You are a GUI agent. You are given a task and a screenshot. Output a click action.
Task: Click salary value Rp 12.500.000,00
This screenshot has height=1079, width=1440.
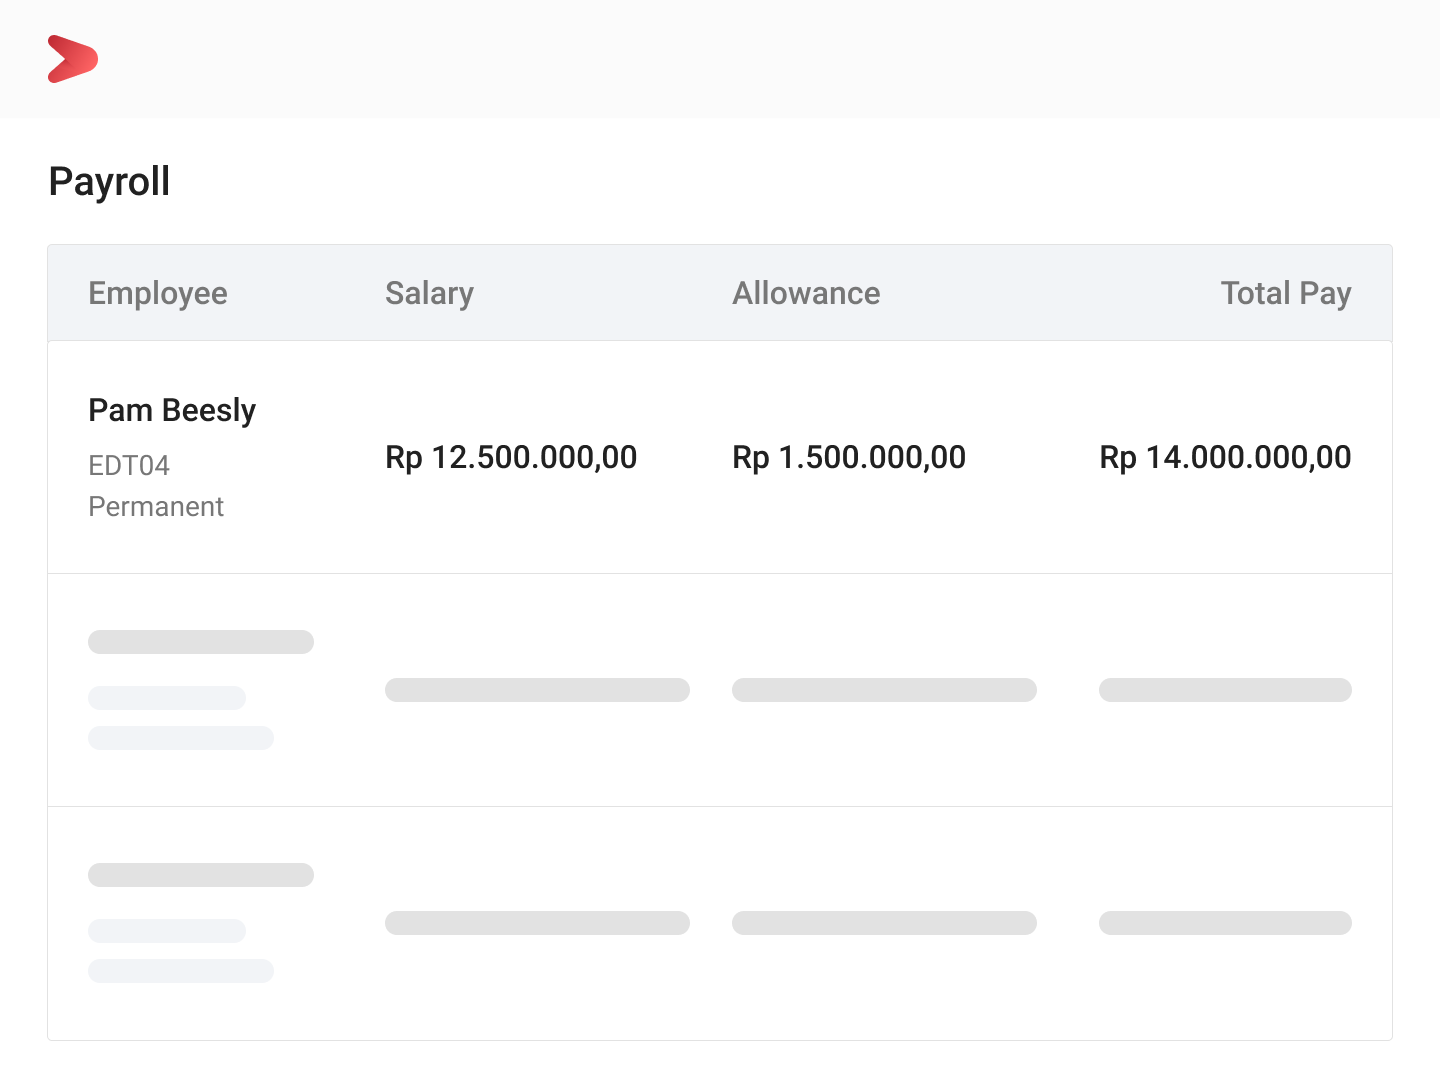[x=511, y=457]
